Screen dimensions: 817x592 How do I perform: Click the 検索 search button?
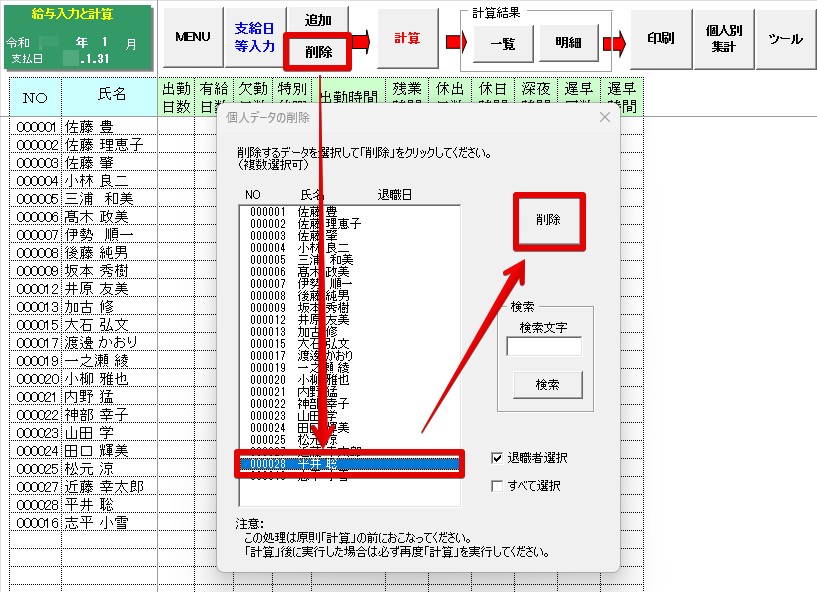tap(547, 385)
